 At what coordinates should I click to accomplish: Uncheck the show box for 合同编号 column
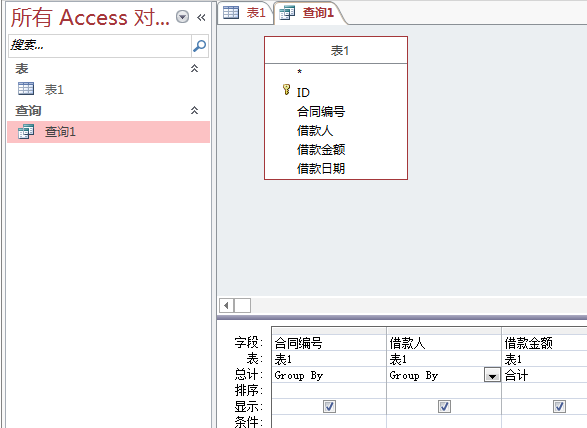click(329, 406)
